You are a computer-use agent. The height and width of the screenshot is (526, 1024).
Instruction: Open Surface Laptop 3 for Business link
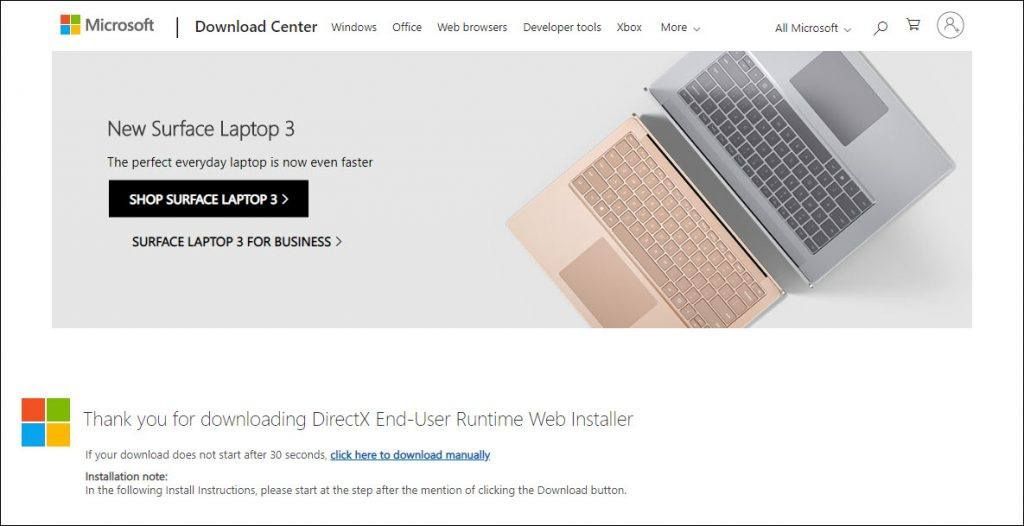click(x=237, y=242)
